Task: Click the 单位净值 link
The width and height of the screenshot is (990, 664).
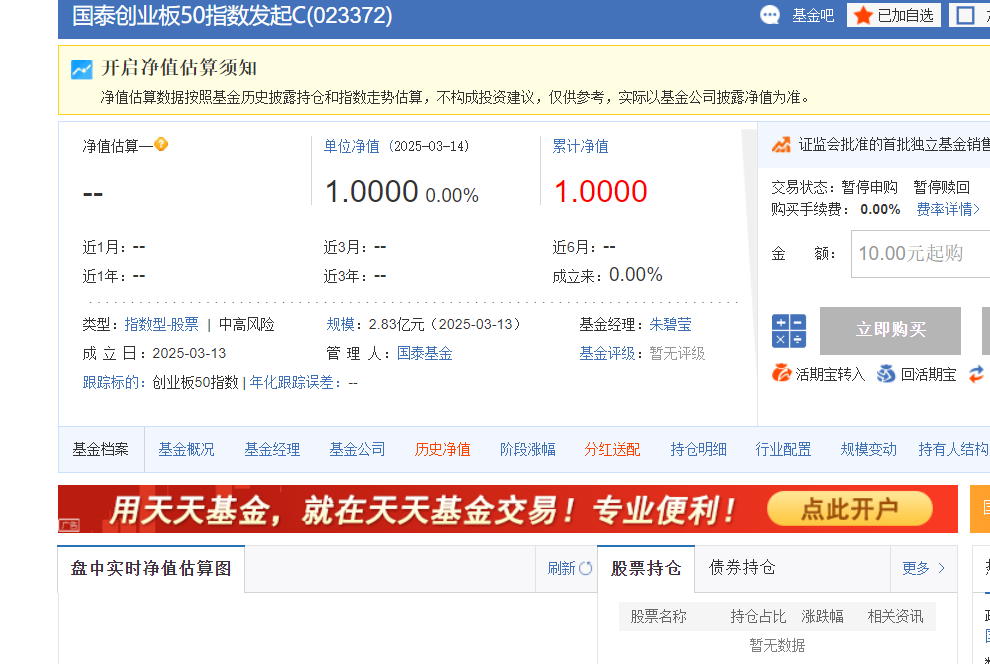Action: (352, 146)
